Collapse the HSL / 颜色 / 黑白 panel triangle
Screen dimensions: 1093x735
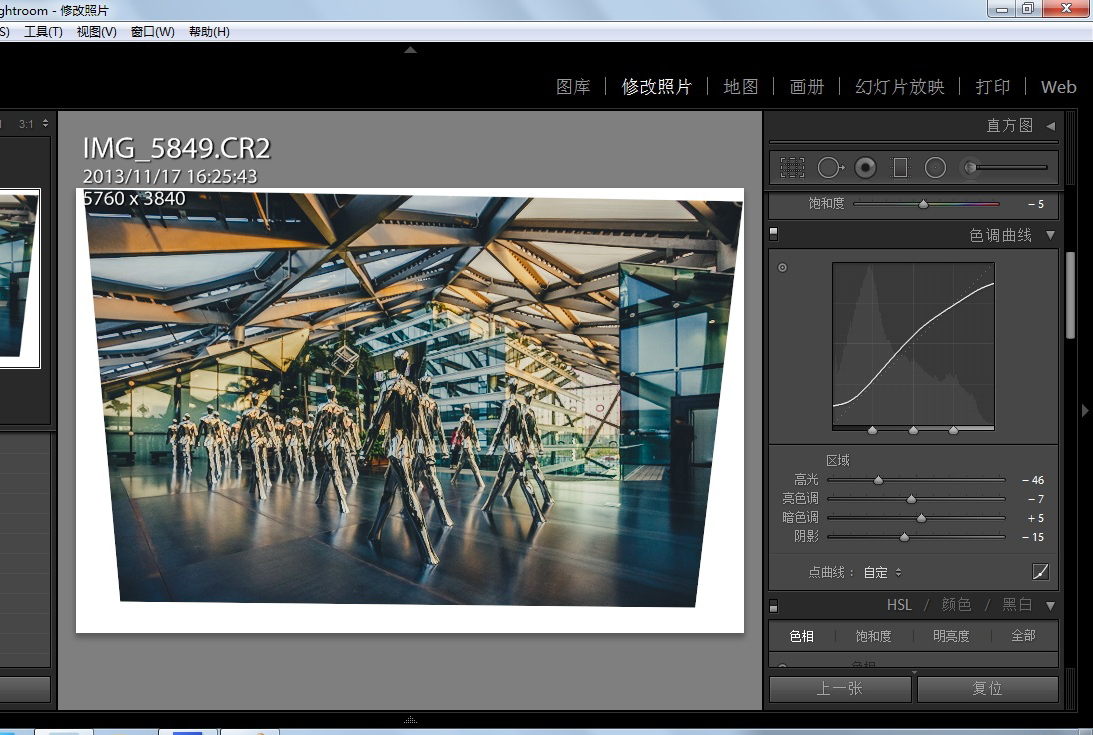point(1050,606)
